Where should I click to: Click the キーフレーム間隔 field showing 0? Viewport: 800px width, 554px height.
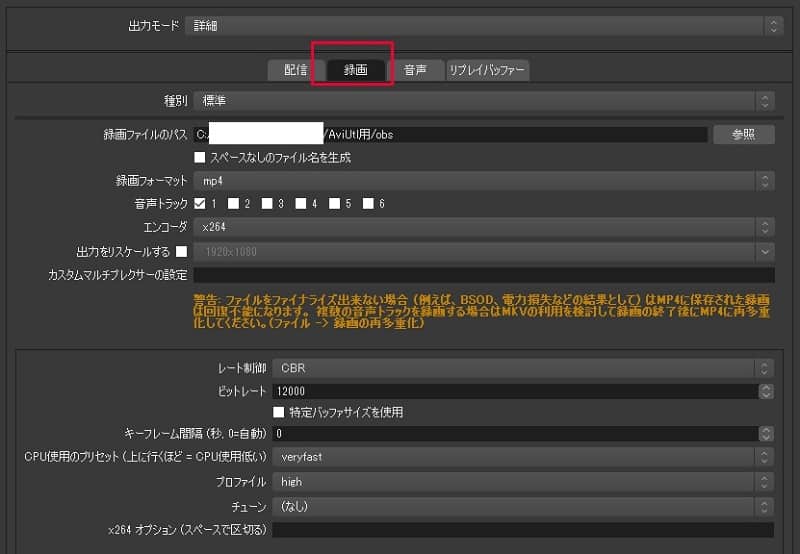point(515,434)
